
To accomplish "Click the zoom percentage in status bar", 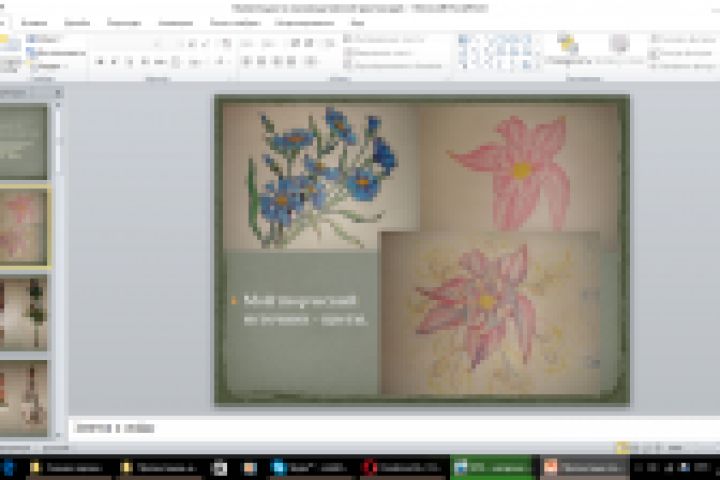I will point(675,448).
